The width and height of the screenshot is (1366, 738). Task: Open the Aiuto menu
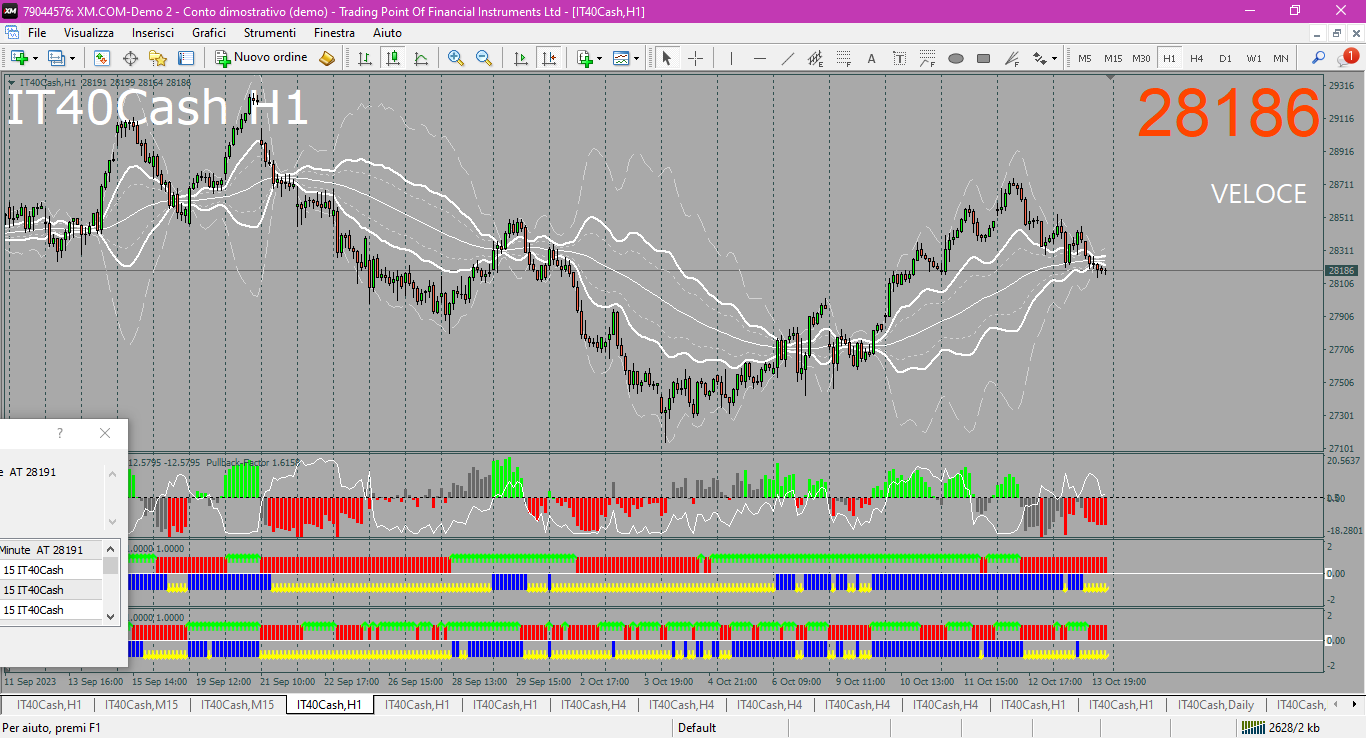(387, 33)
